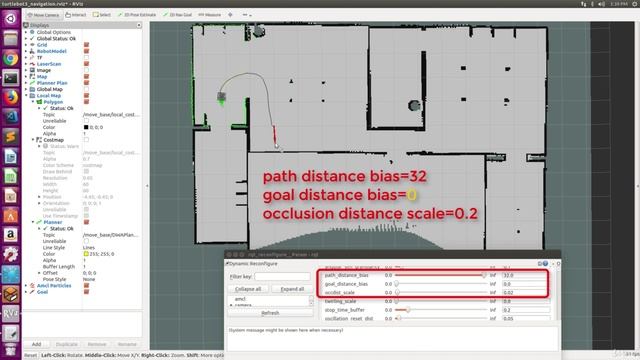Activate the Select tool in toolbar
This screenshot has width=640, height=360.
(102, 15)
